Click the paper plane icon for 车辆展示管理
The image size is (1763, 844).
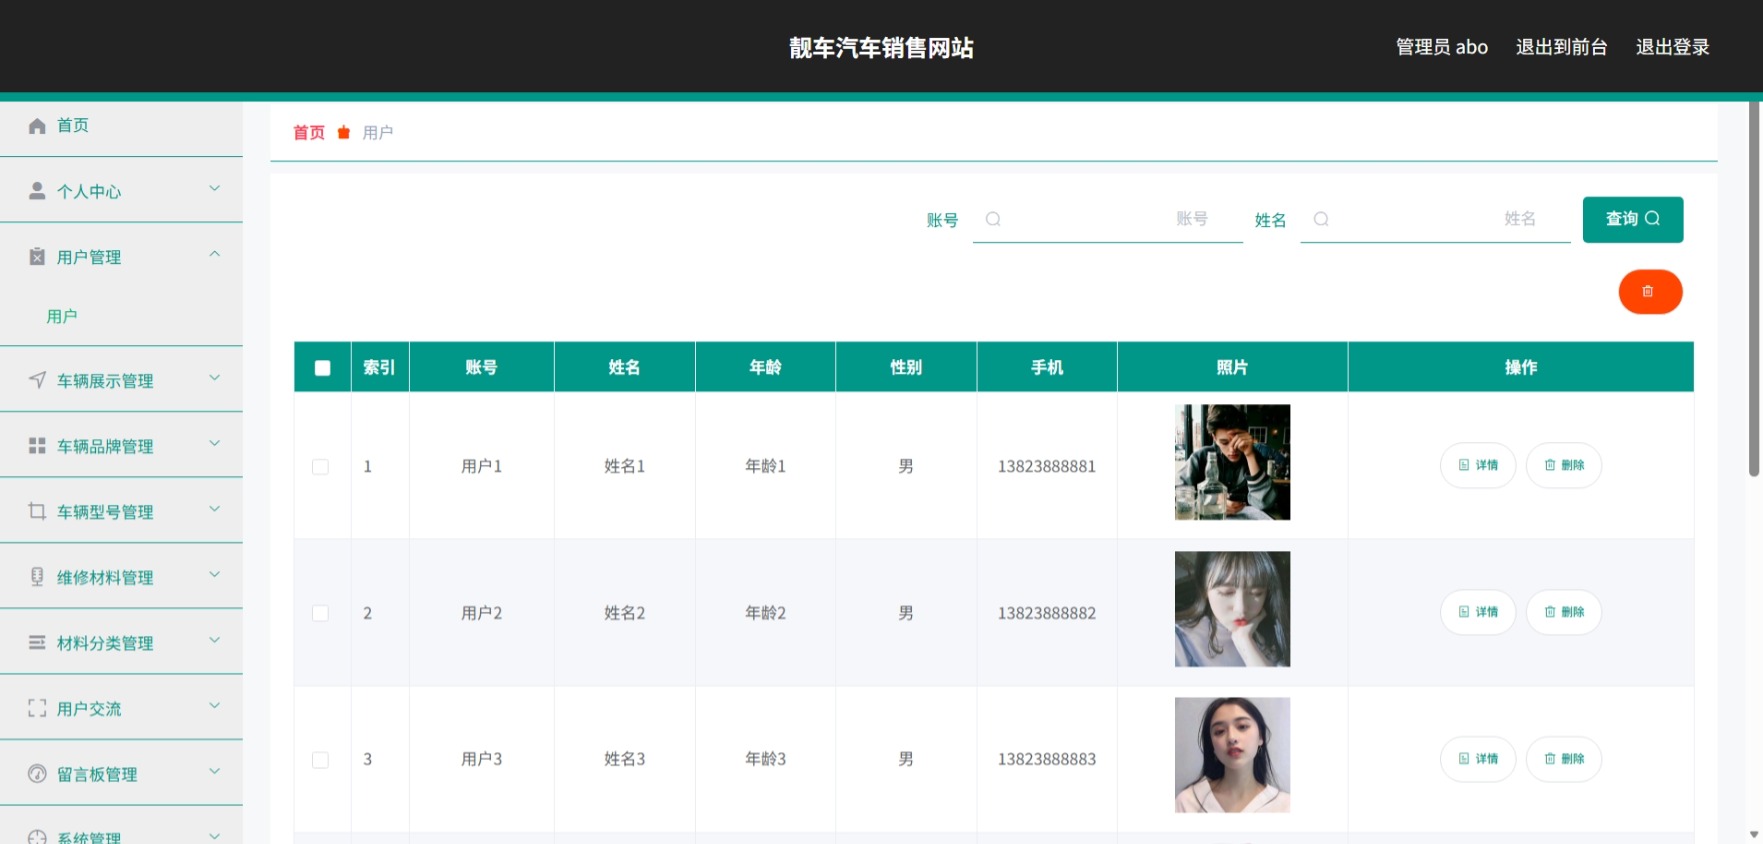pyautogui.click(x=37, y=380)
